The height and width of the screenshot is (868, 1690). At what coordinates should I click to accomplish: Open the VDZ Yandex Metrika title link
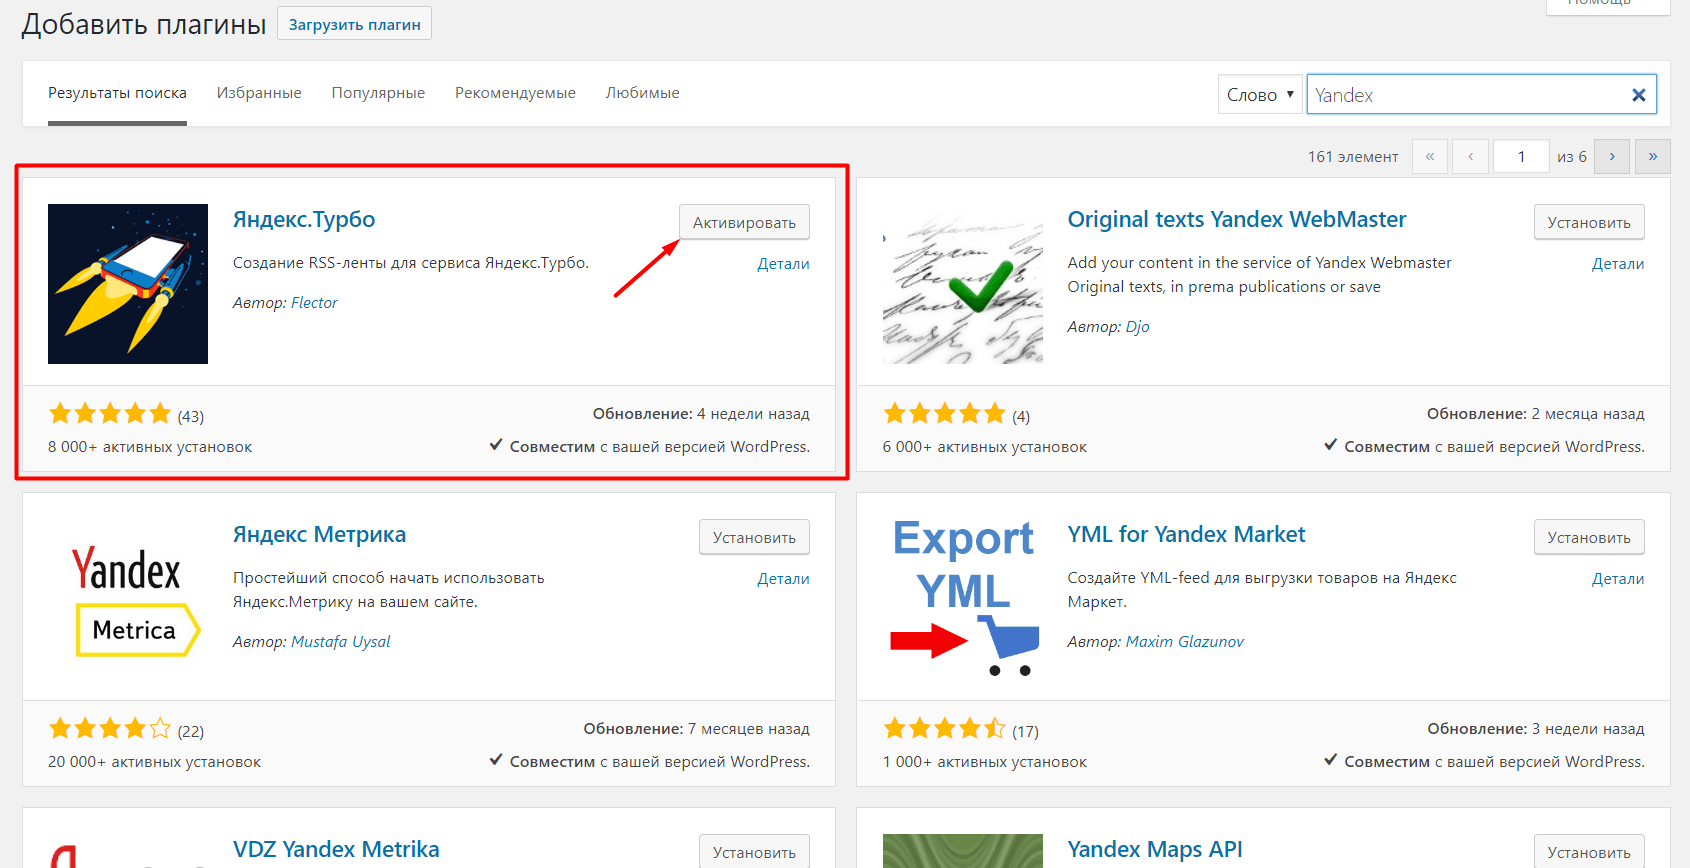(x=336, y=849)
